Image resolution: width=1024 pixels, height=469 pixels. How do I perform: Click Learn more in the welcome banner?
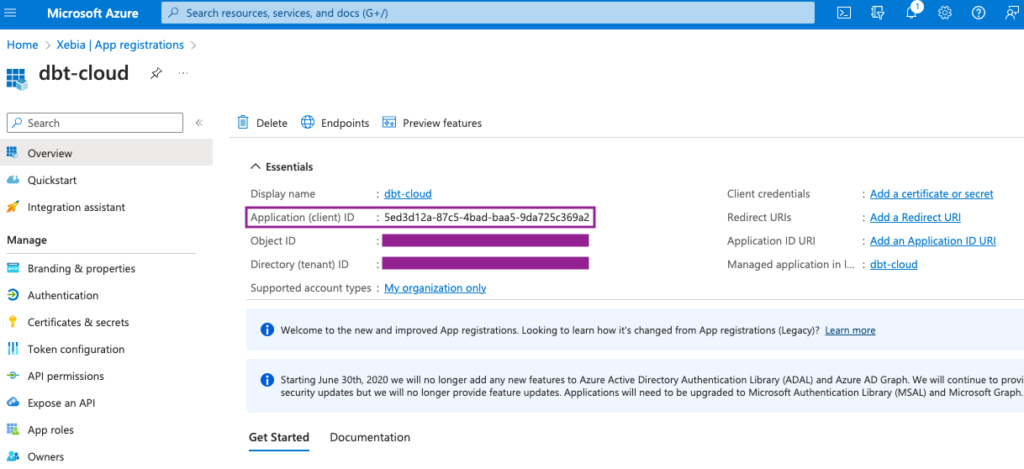850,331
